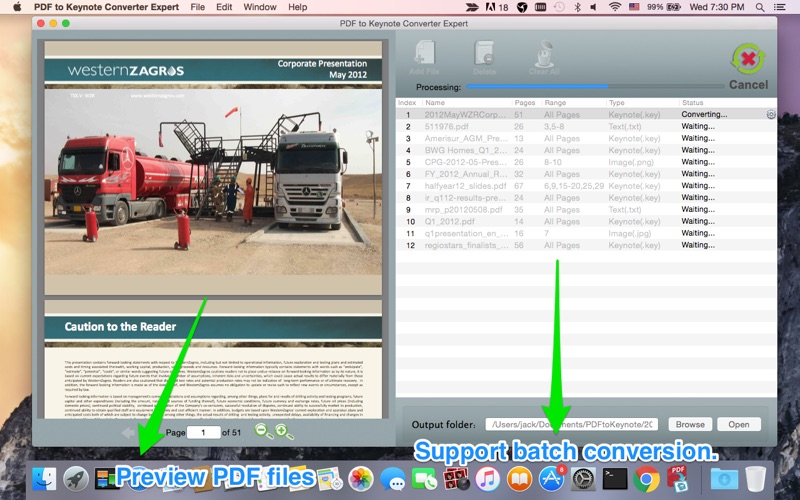Image resolution: width=800 pixels, height=500 pixels.
Task: Open Finder in the Dock
Action: (44, 479)
